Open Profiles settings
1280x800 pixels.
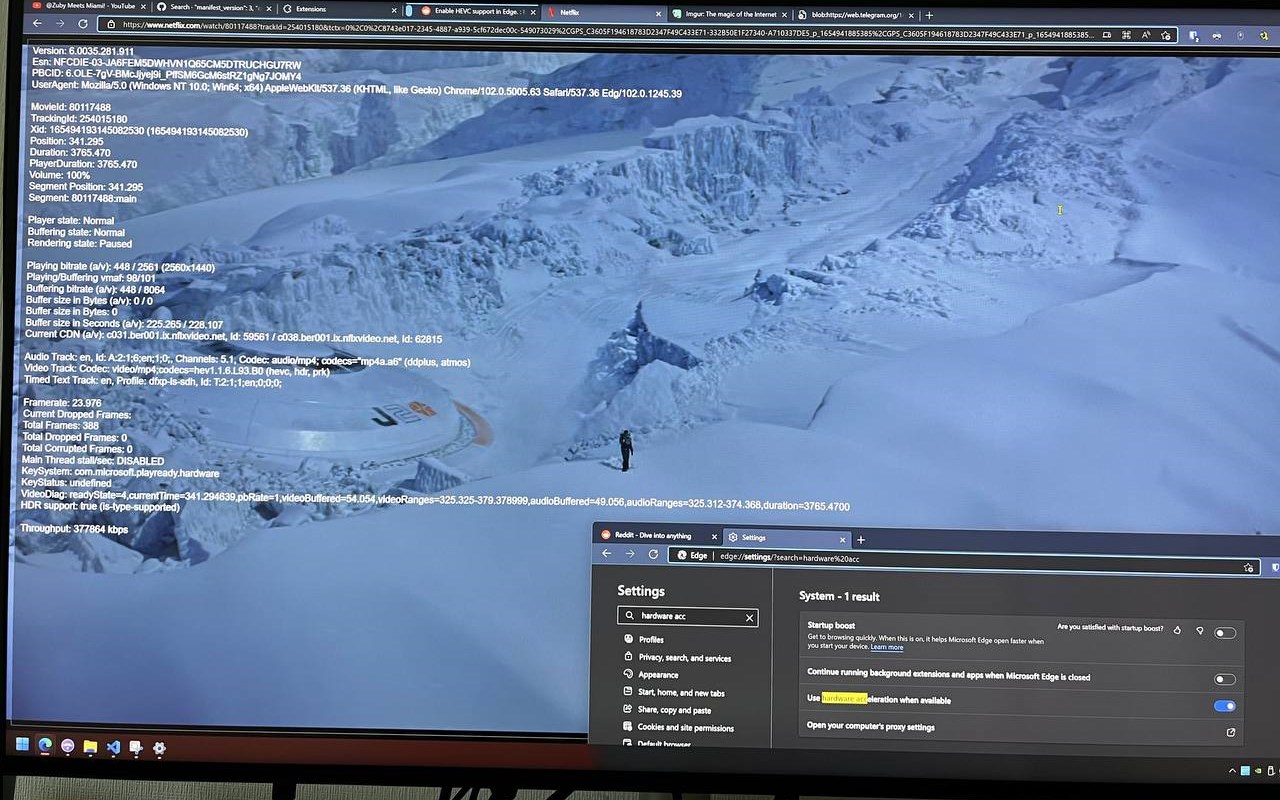643,640
